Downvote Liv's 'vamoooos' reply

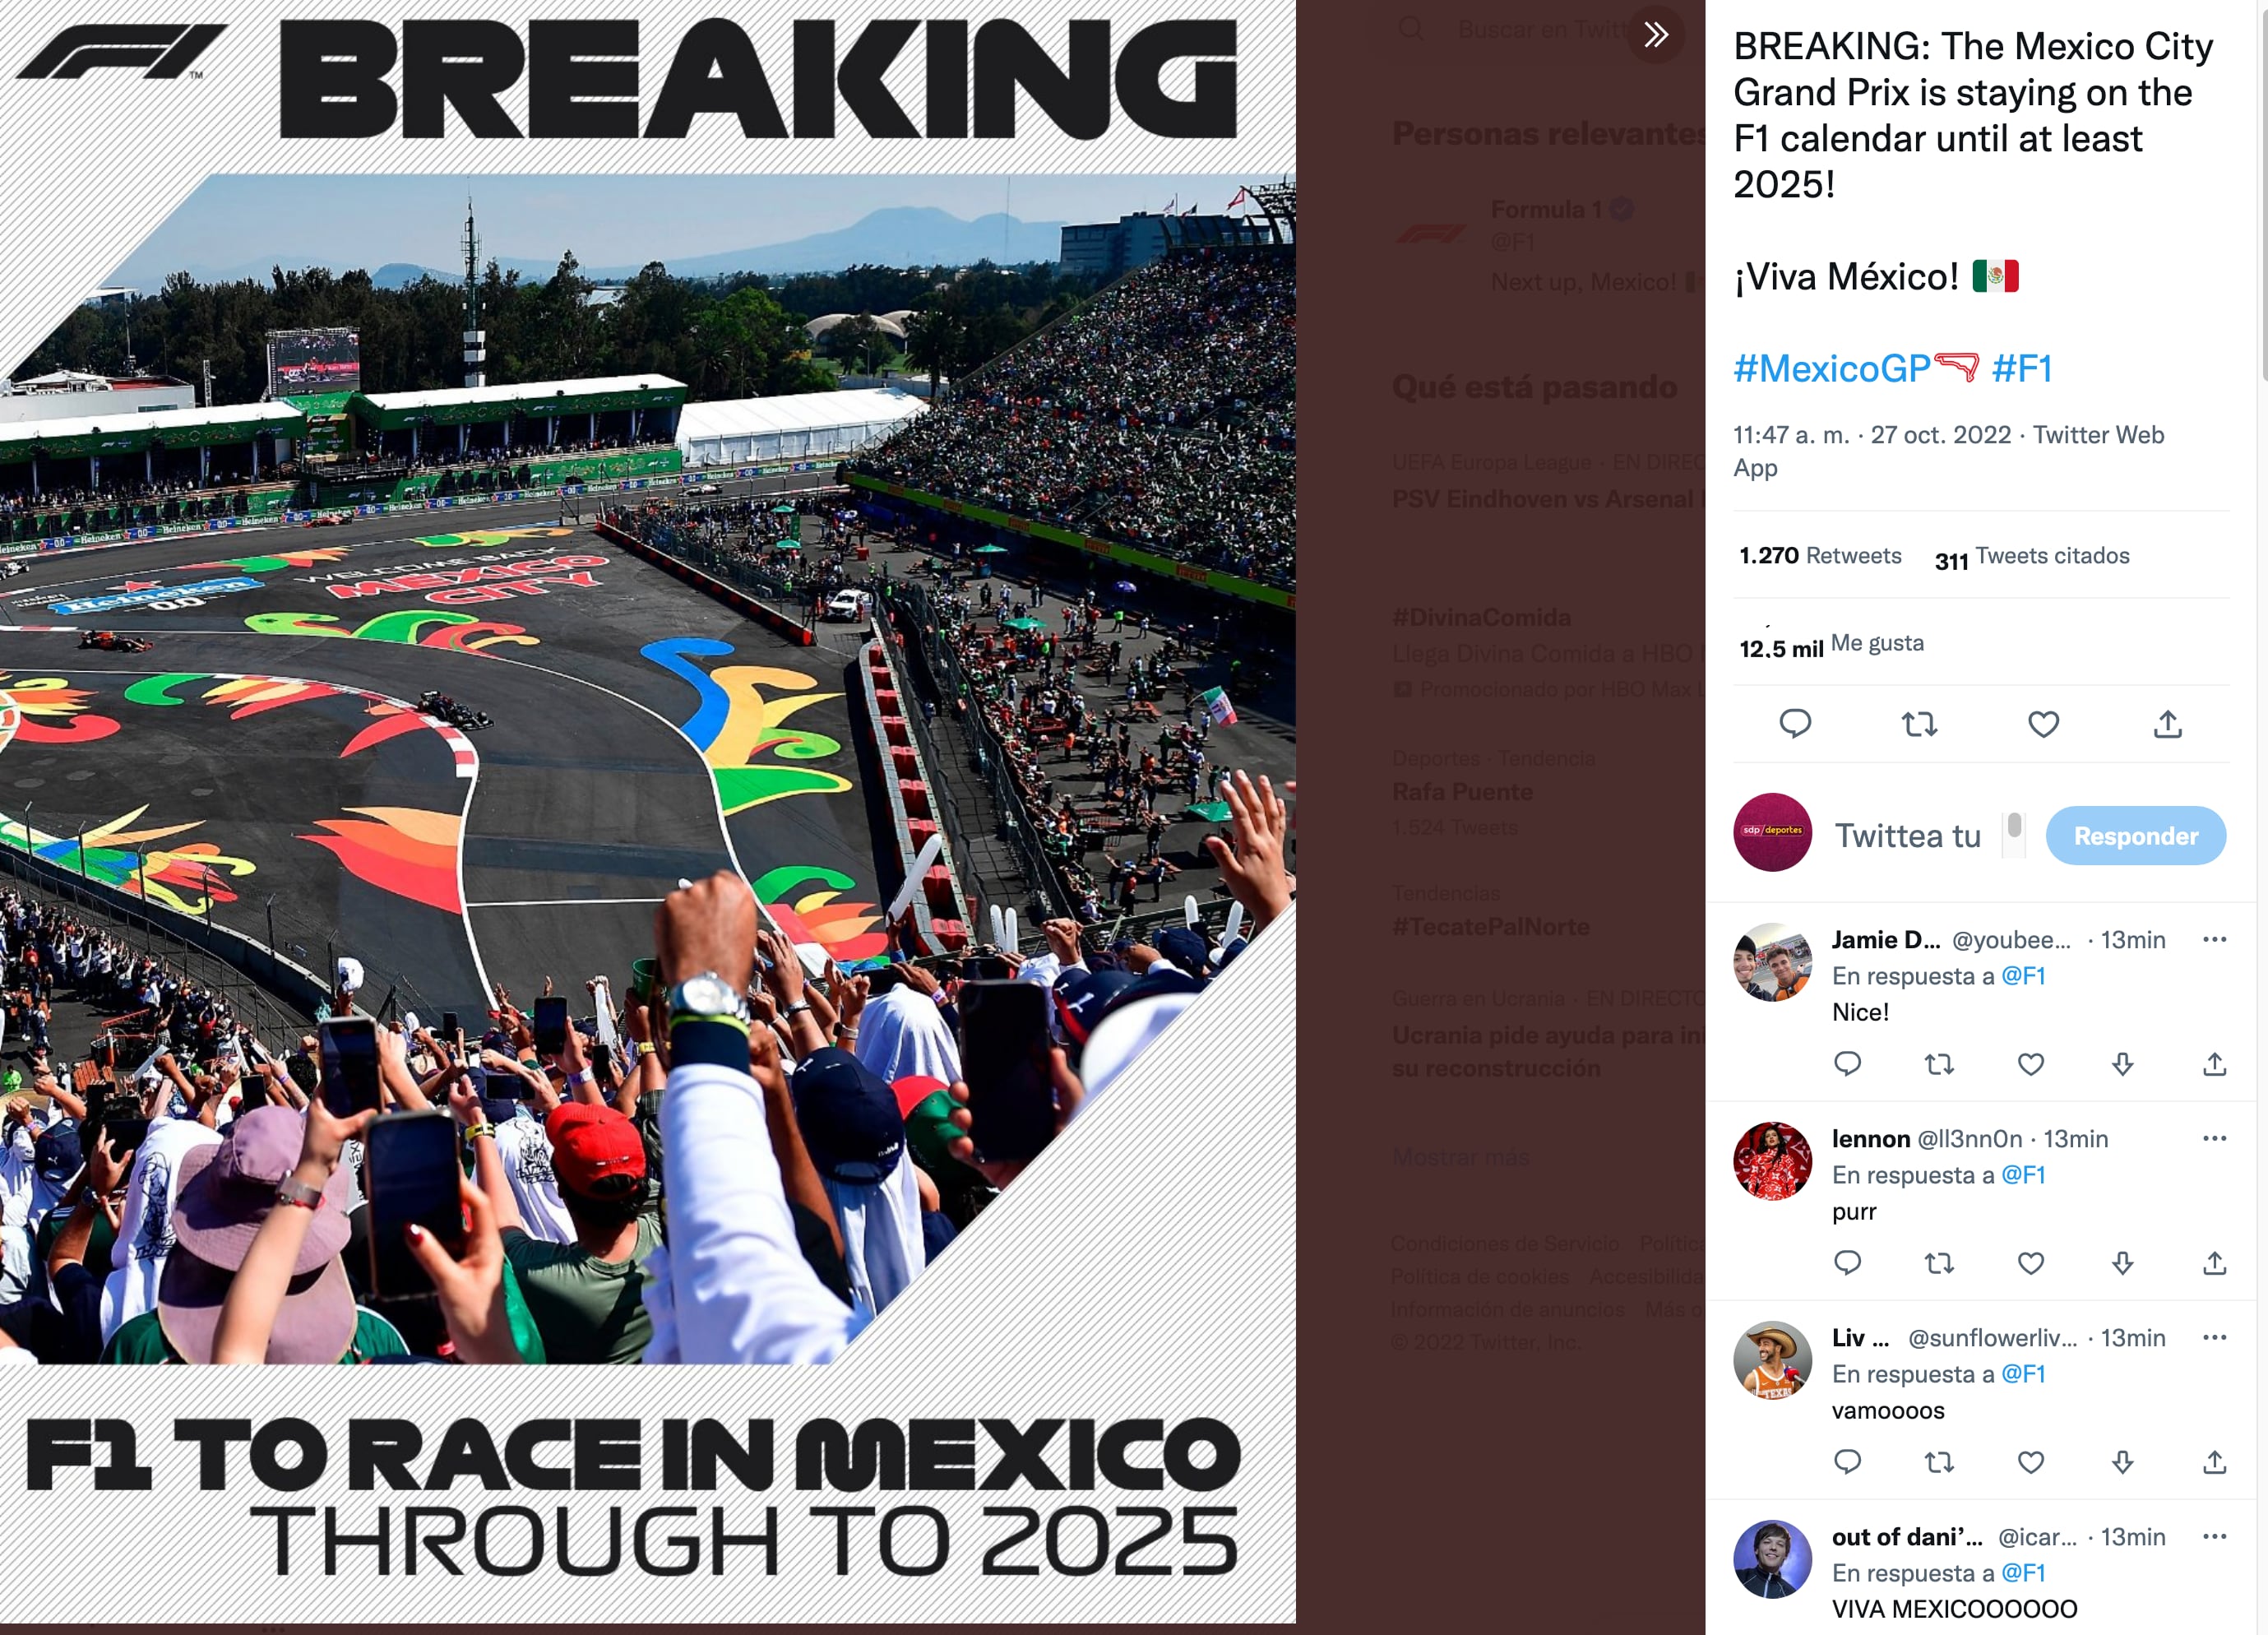tap(2122, 1462)
